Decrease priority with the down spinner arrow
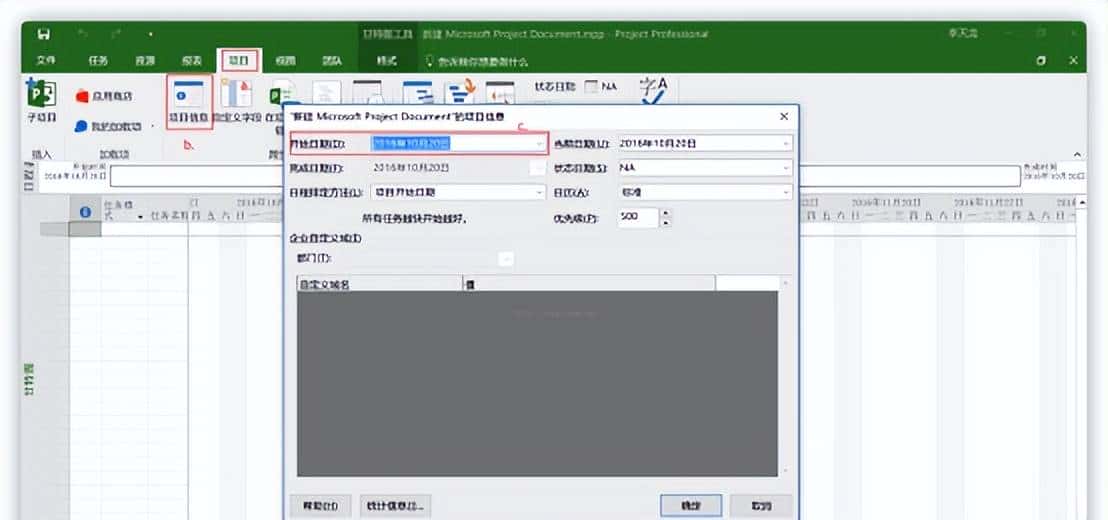The width and height of the screenshot is (1108, 520). (666, 223)
